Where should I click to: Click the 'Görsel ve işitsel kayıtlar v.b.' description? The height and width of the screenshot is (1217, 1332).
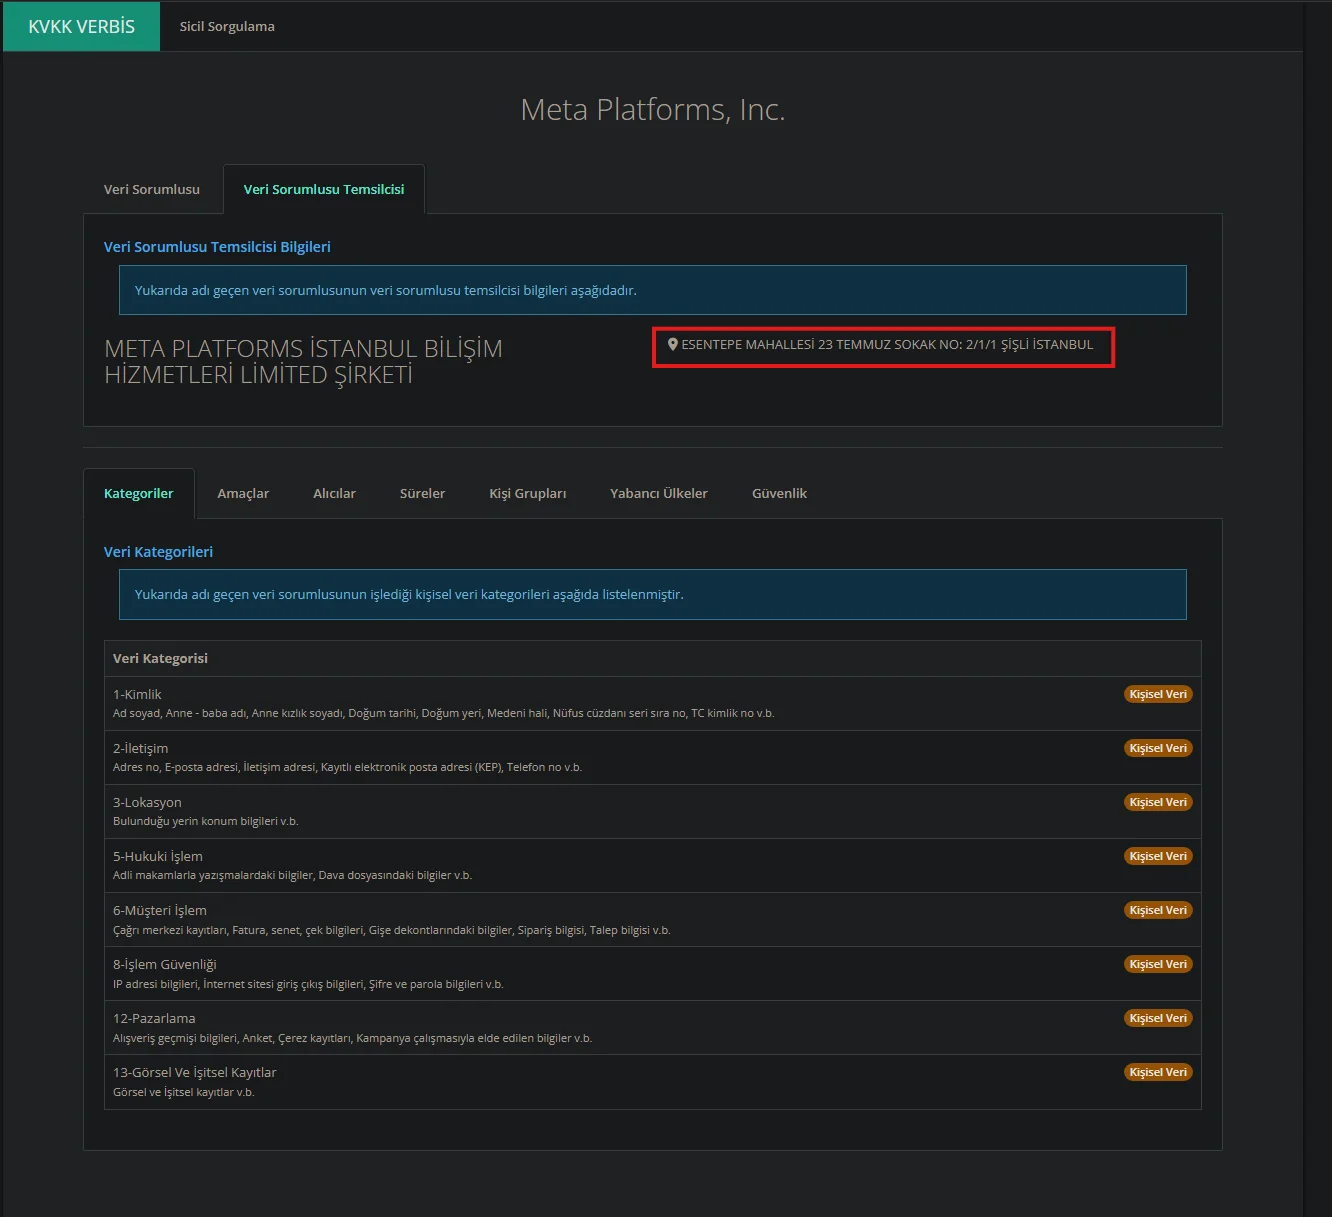pos(183,1092)
